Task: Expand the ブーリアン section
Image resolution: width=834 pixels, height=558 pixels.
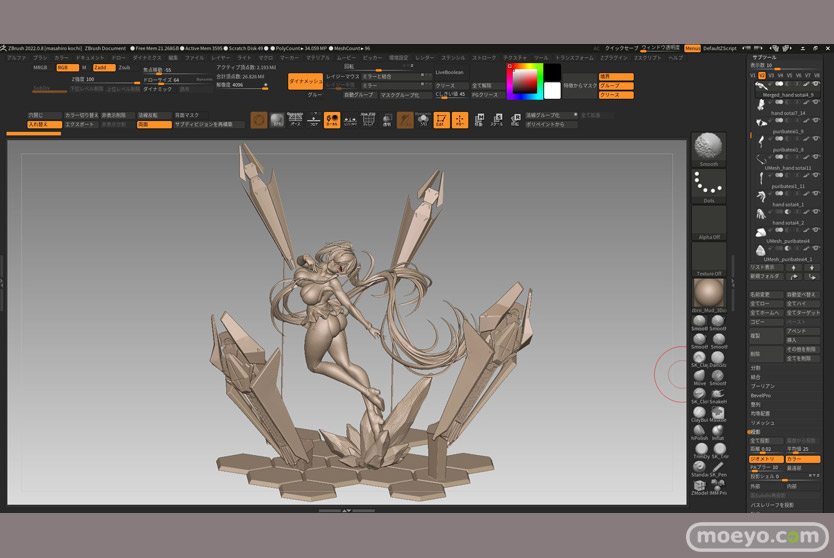Action: [x=762, y=386]
